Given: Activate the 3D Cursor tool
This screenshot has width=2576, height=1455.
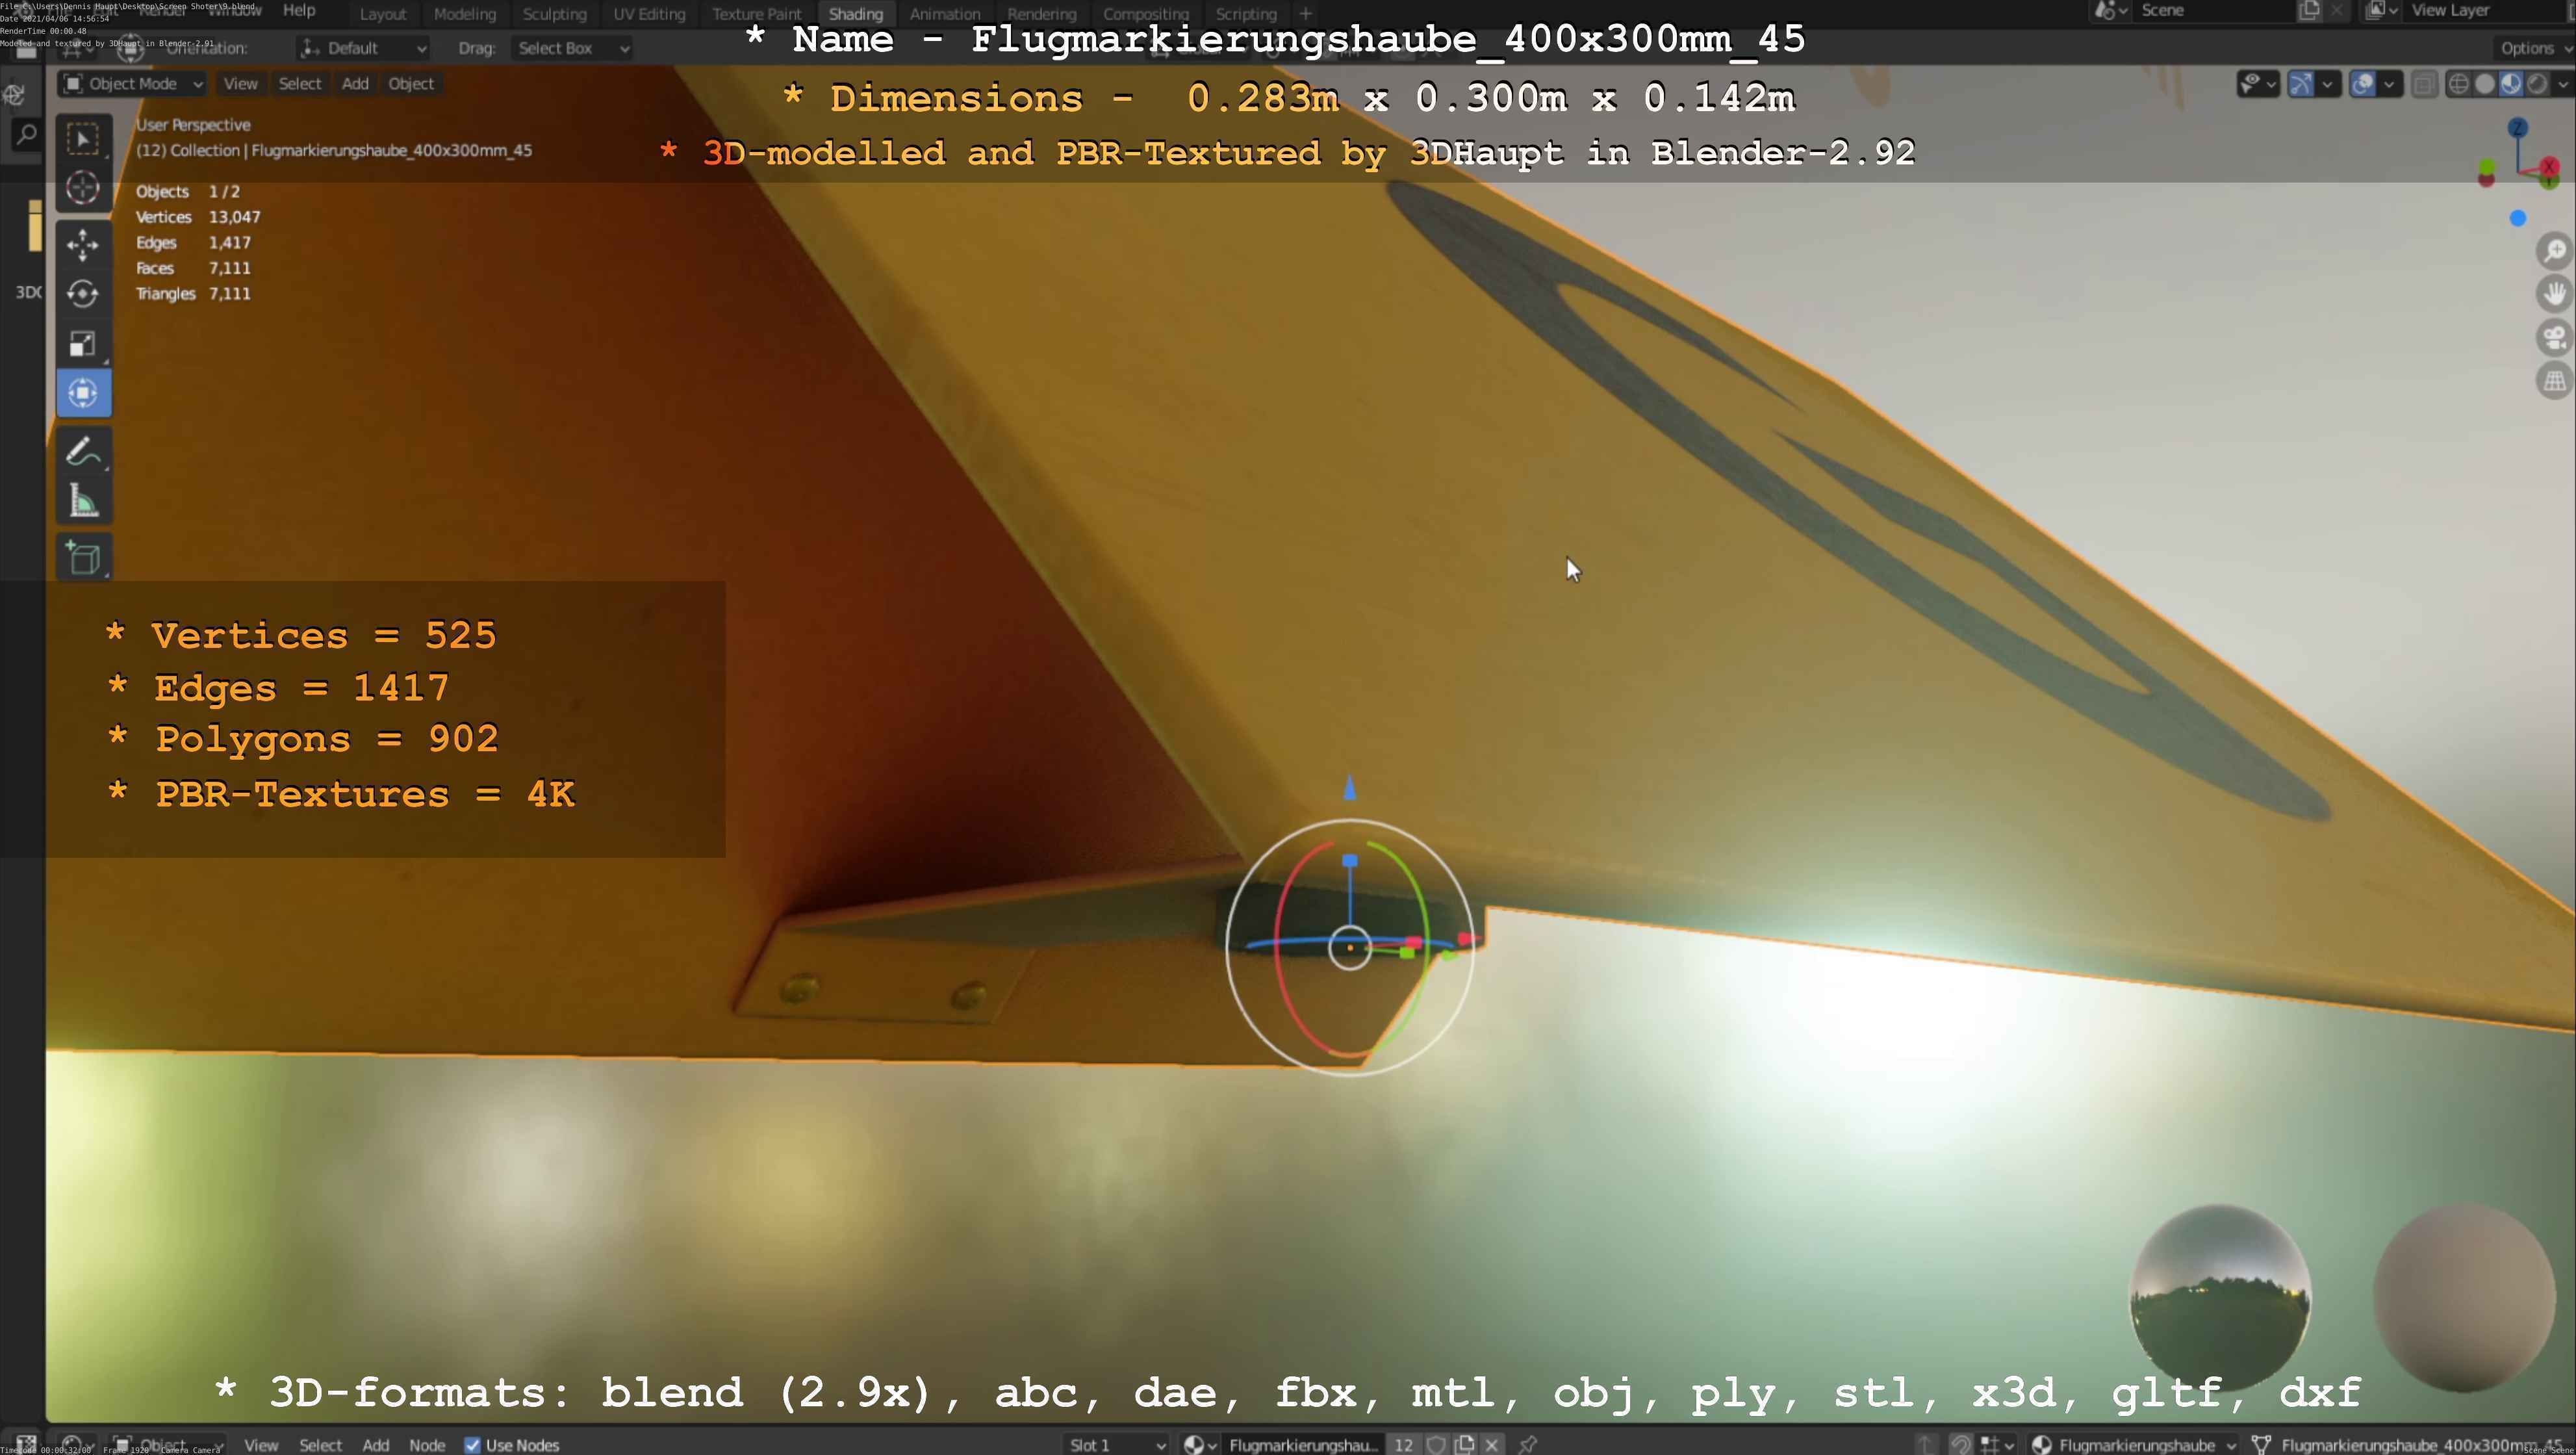Looking at the screenshot, I should 83,187.
